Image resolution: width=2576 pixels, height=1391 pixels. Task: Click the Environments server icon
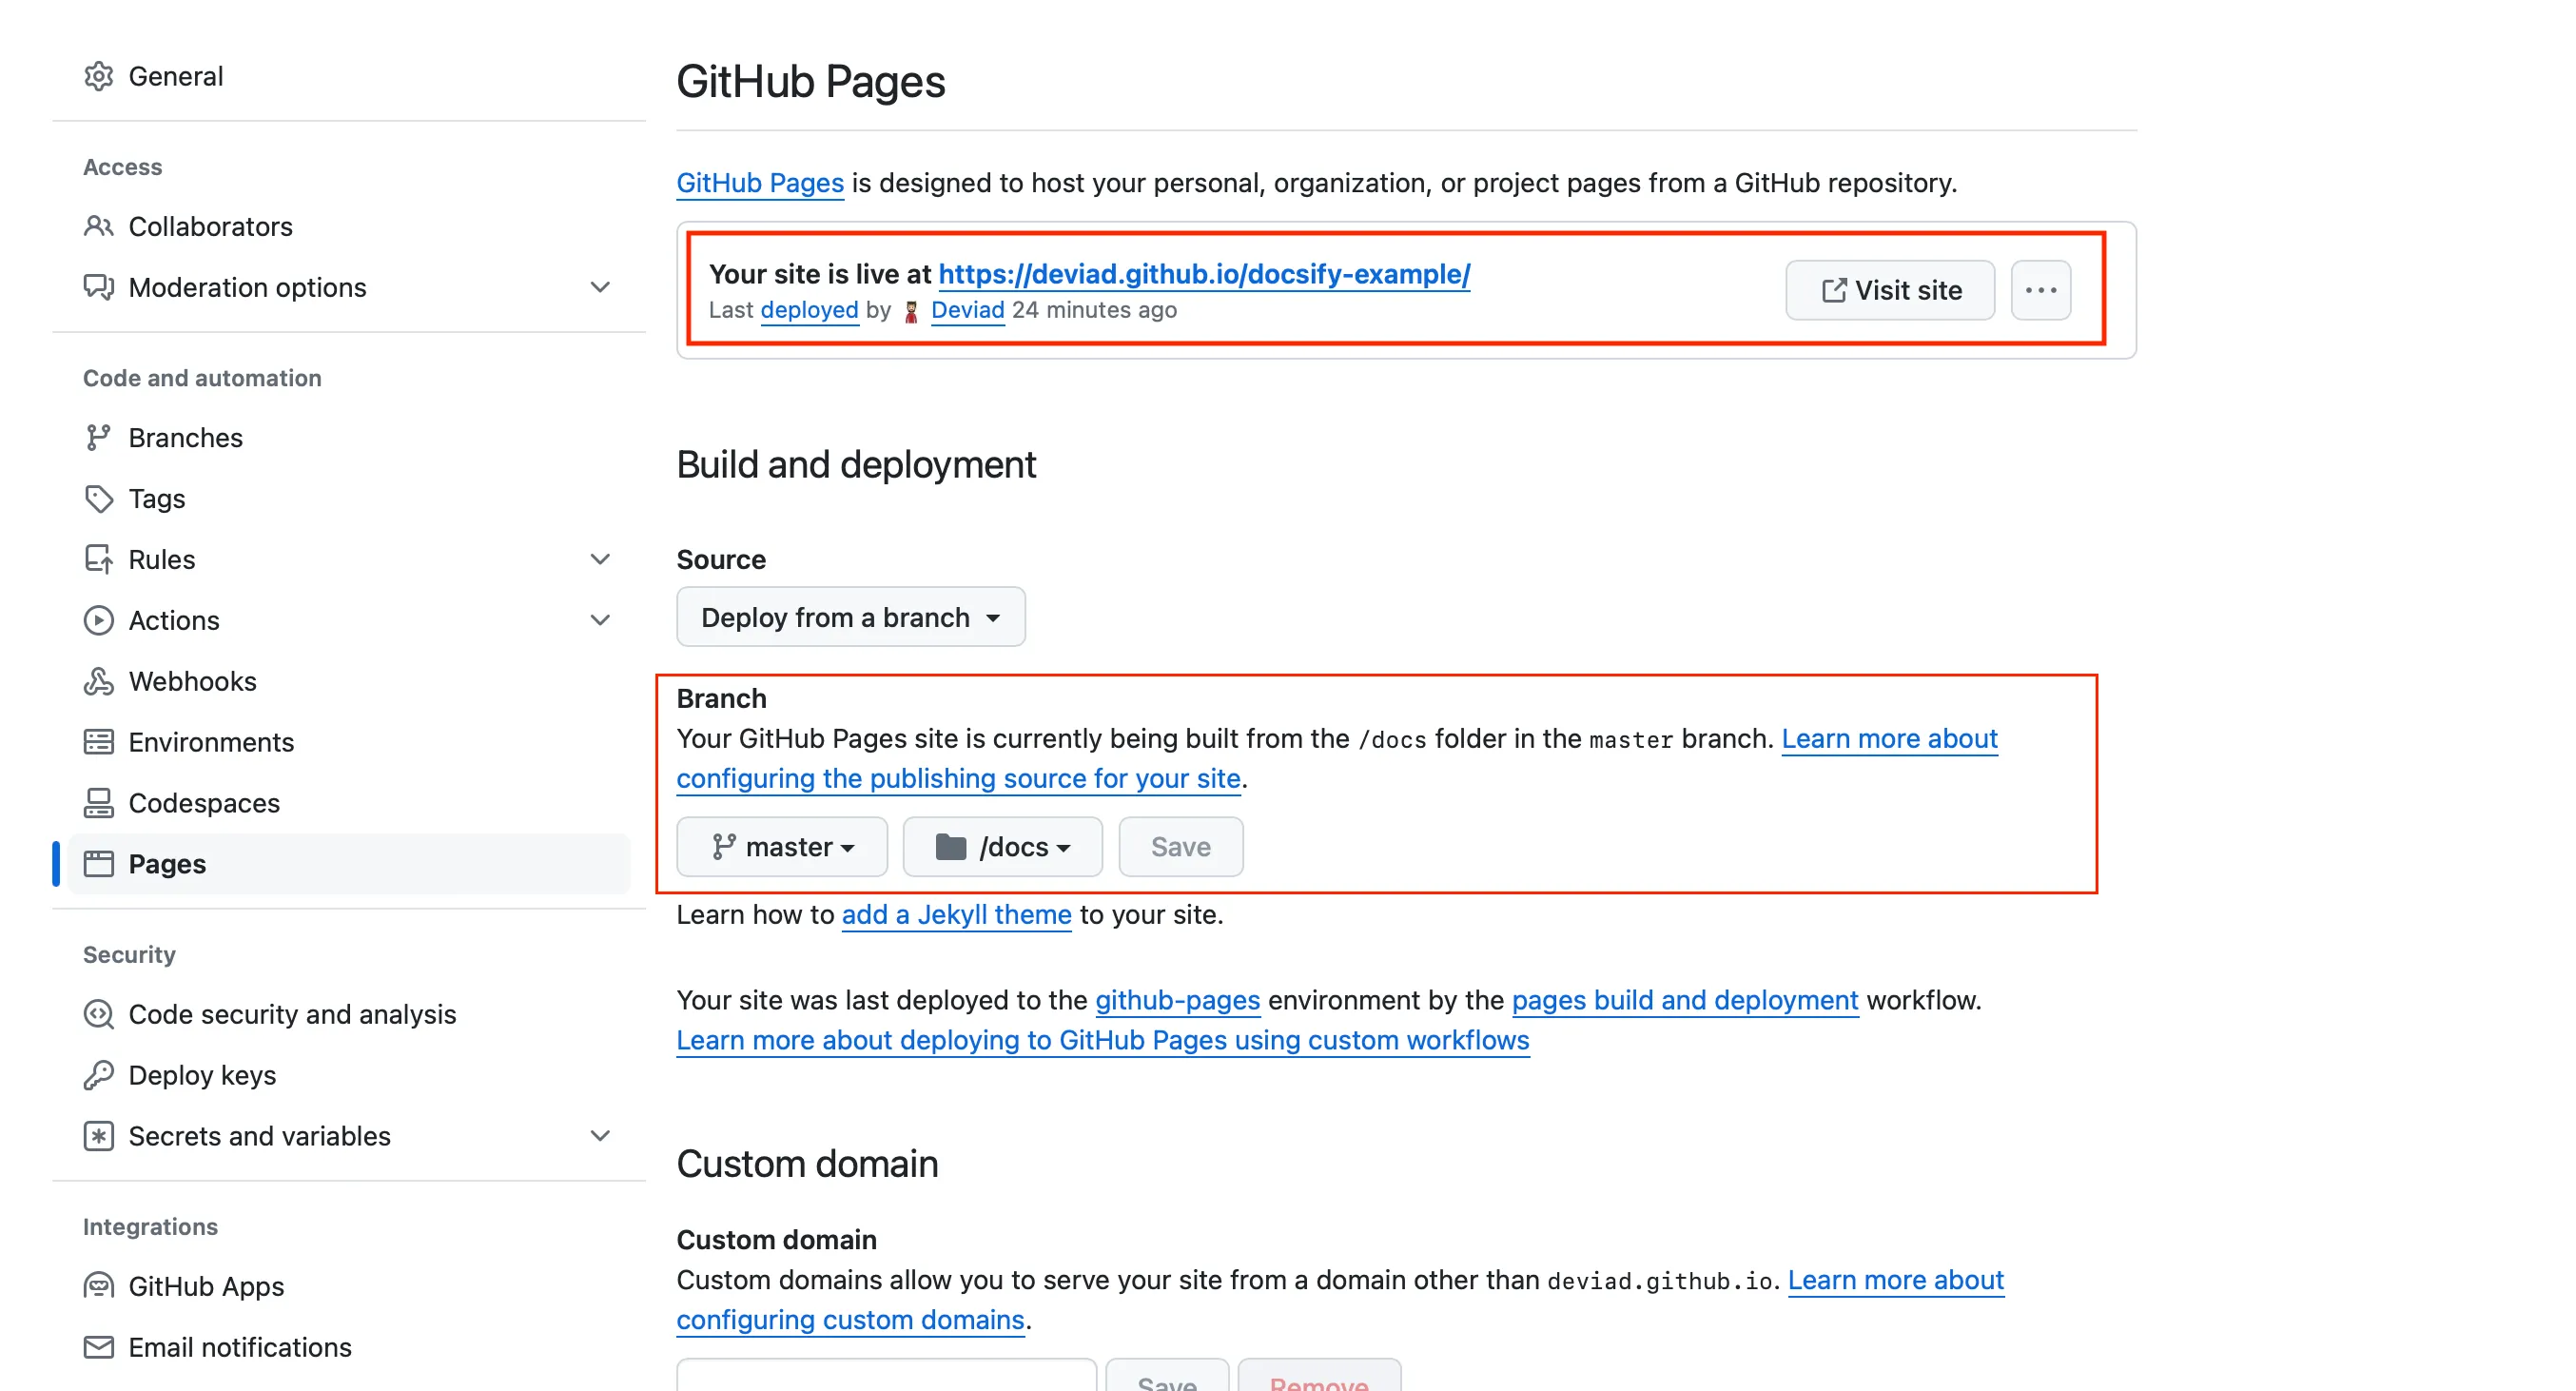click(98, 742)
